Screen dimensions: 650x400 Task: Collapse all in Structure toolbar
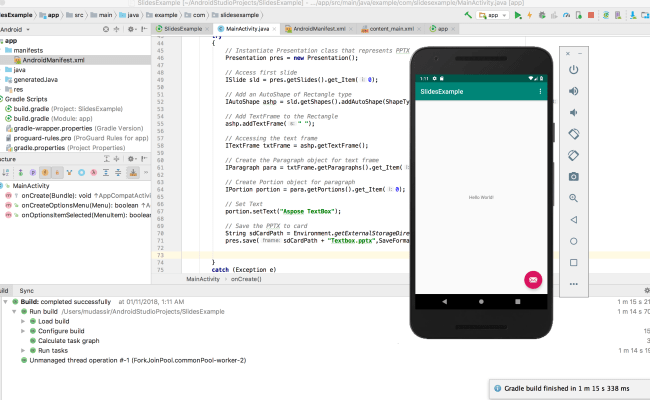point(118,172)
